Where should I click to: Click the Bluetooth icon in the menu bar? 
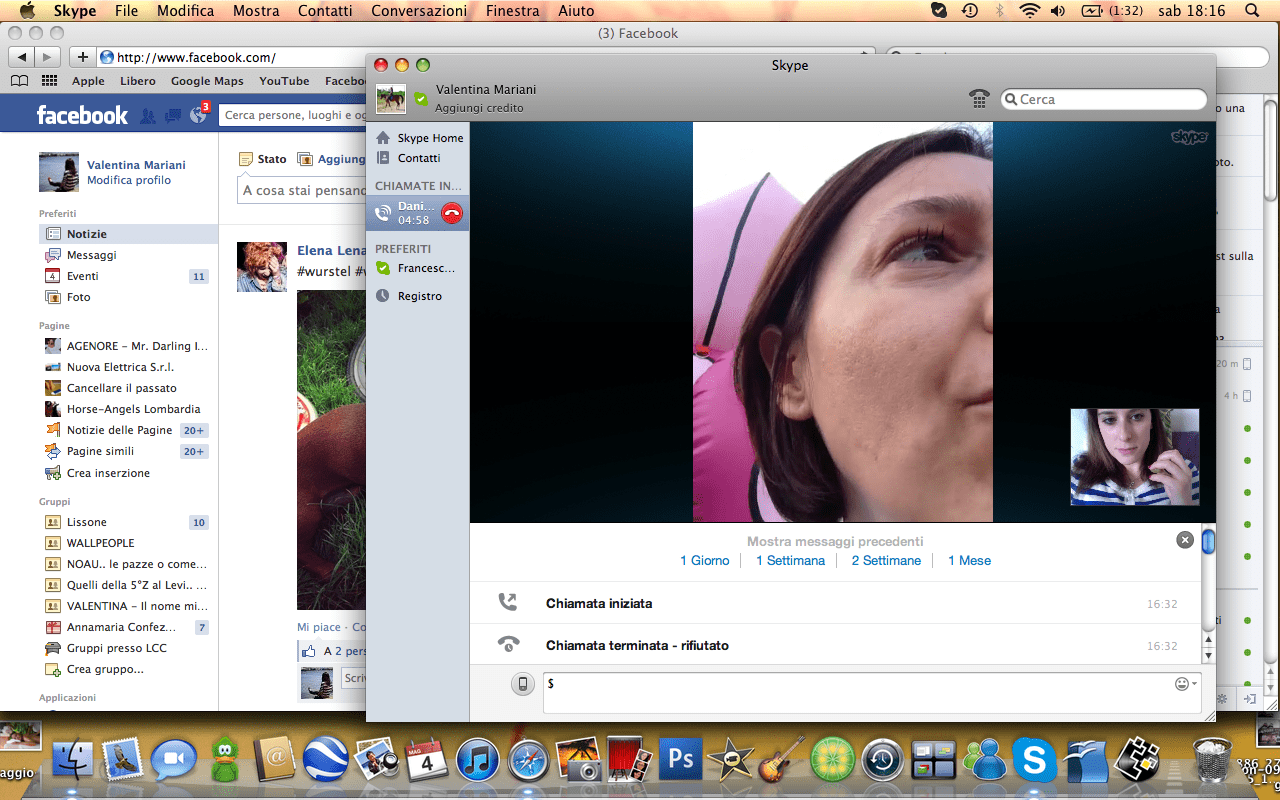pyautogui.click(x=1000, y=11)
